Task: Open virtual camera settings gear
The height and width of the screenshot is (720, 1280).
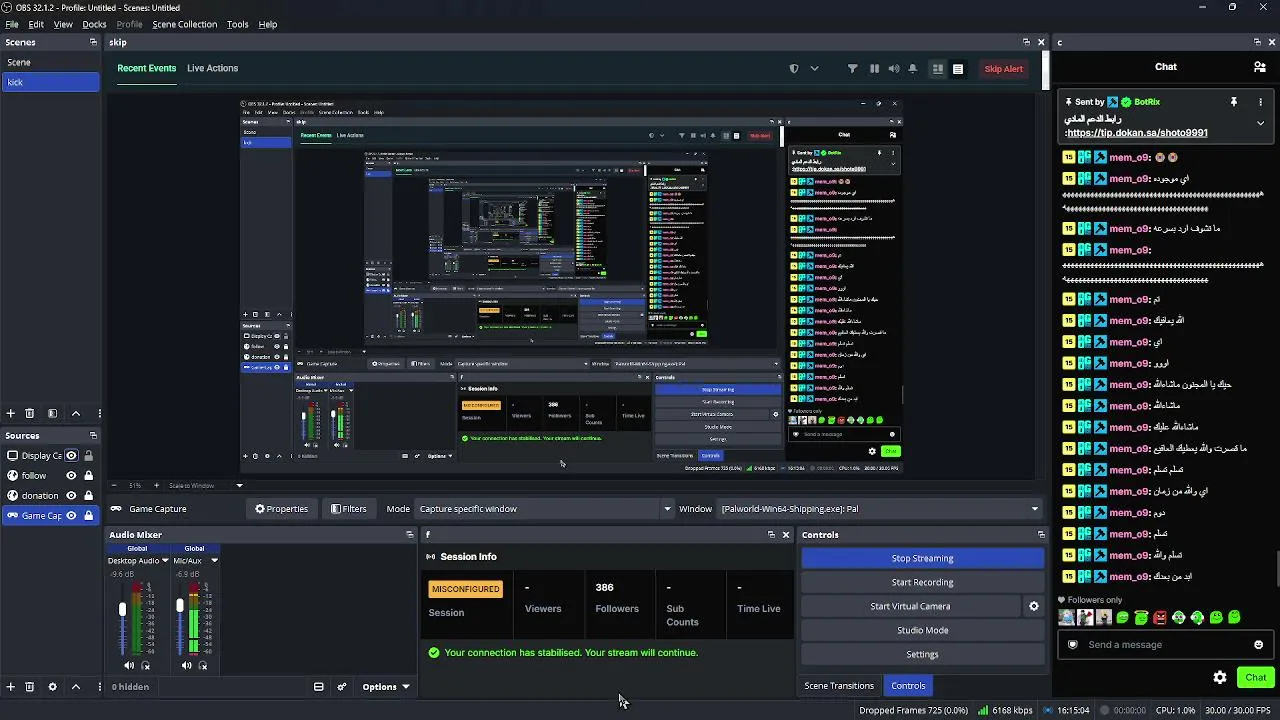Action: 1034,606
